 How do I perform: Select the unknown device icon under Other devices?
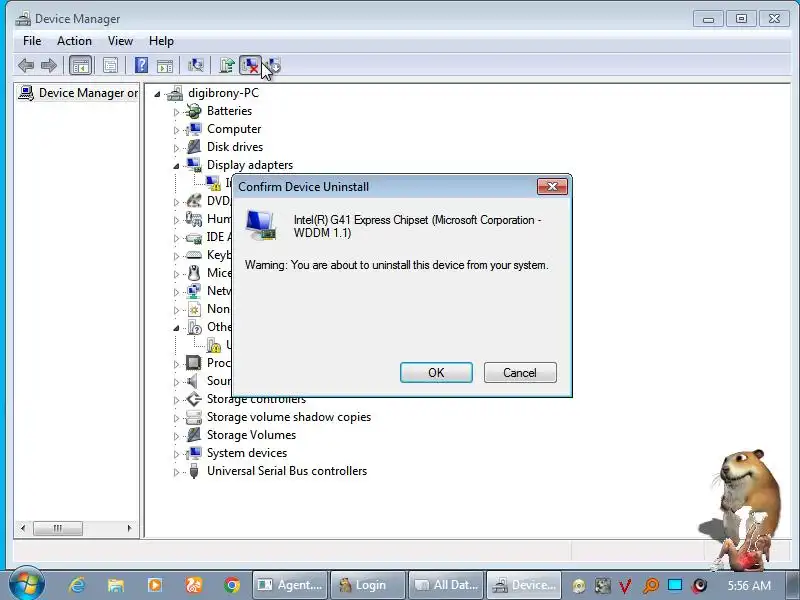pyautogui.click(x=214, y=345)
